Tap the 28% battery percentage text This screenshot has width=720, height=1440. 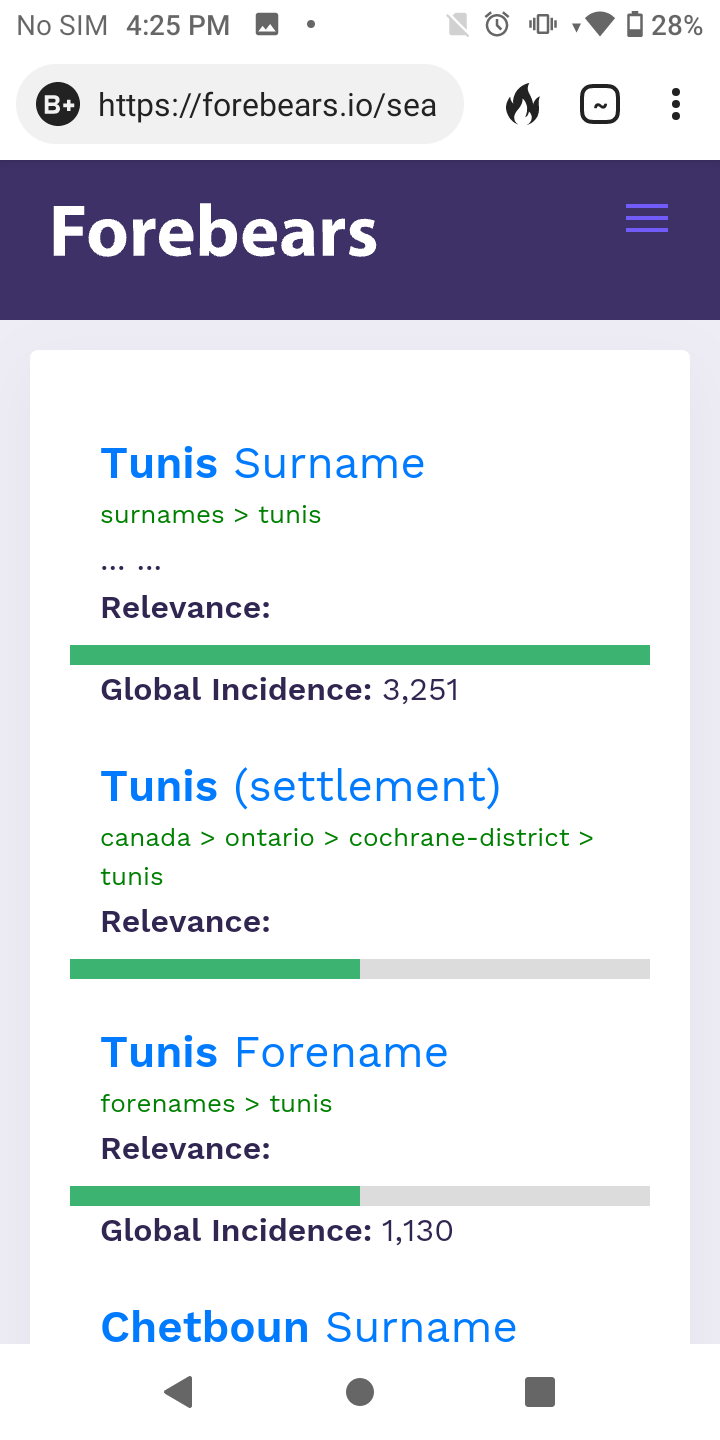click(677, 25)
